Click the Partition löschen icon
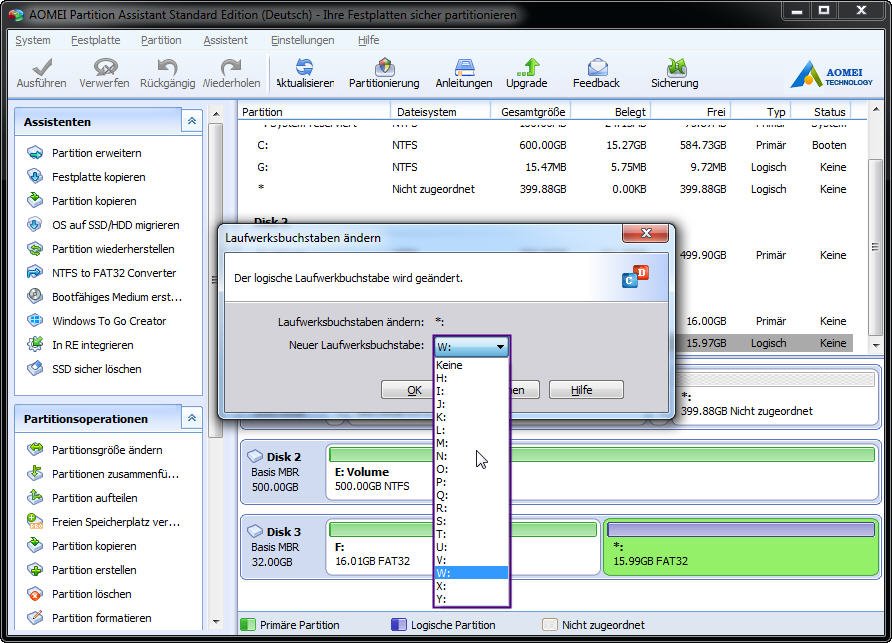 coord(35,593)
